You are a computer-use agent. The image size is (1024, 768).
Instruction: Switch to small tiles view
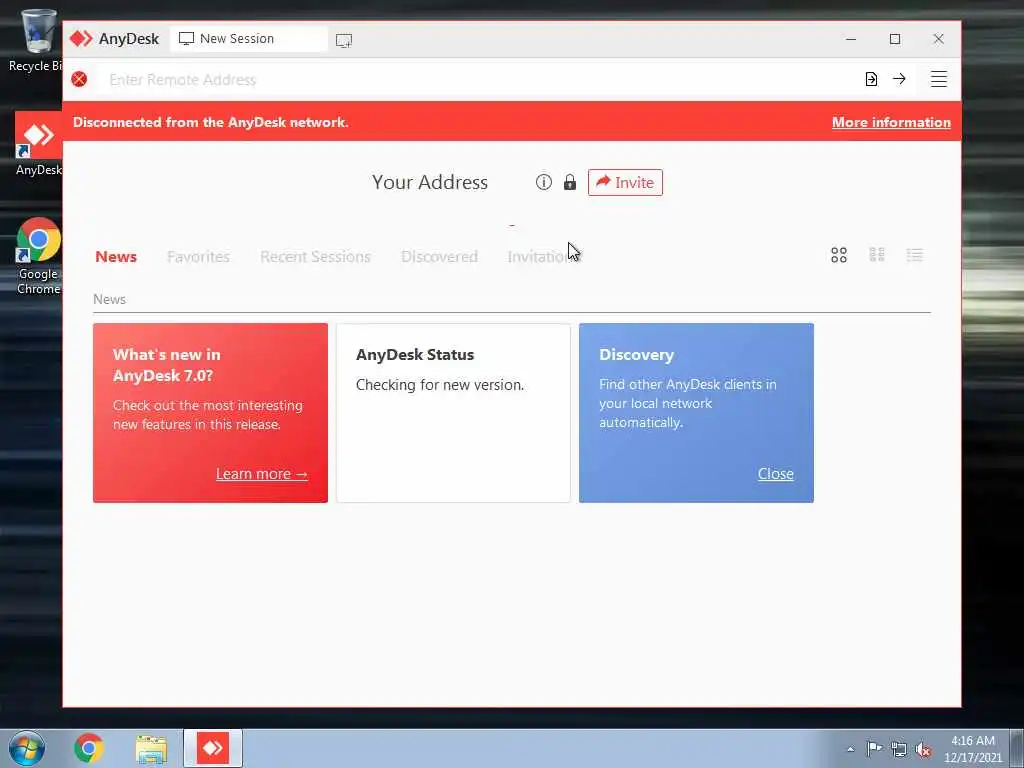click(x=876, y=255)
